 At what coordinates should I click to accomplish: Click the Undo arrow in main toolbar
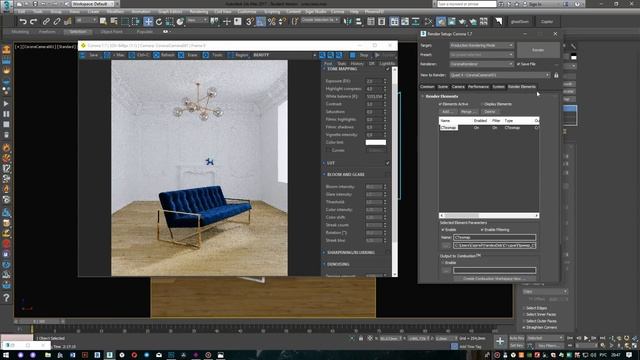coord(23,22)
